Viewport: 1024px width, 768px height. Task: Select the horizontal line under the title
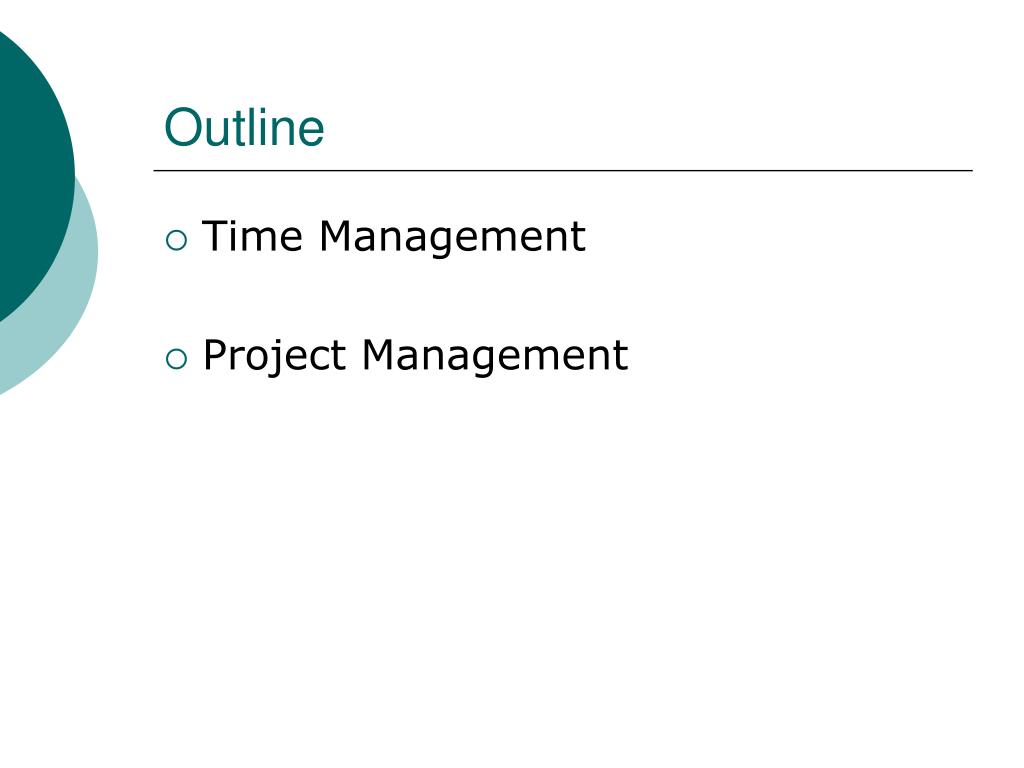563,170
